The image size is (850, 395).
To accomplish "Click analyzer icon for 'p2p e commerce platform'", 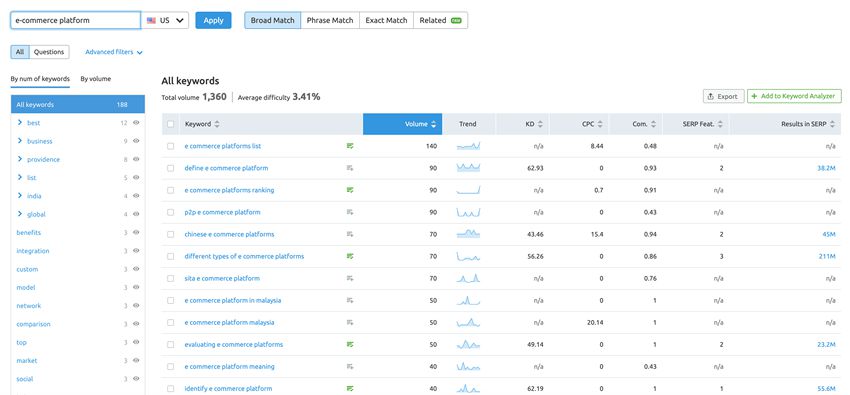I will point(350,212).
